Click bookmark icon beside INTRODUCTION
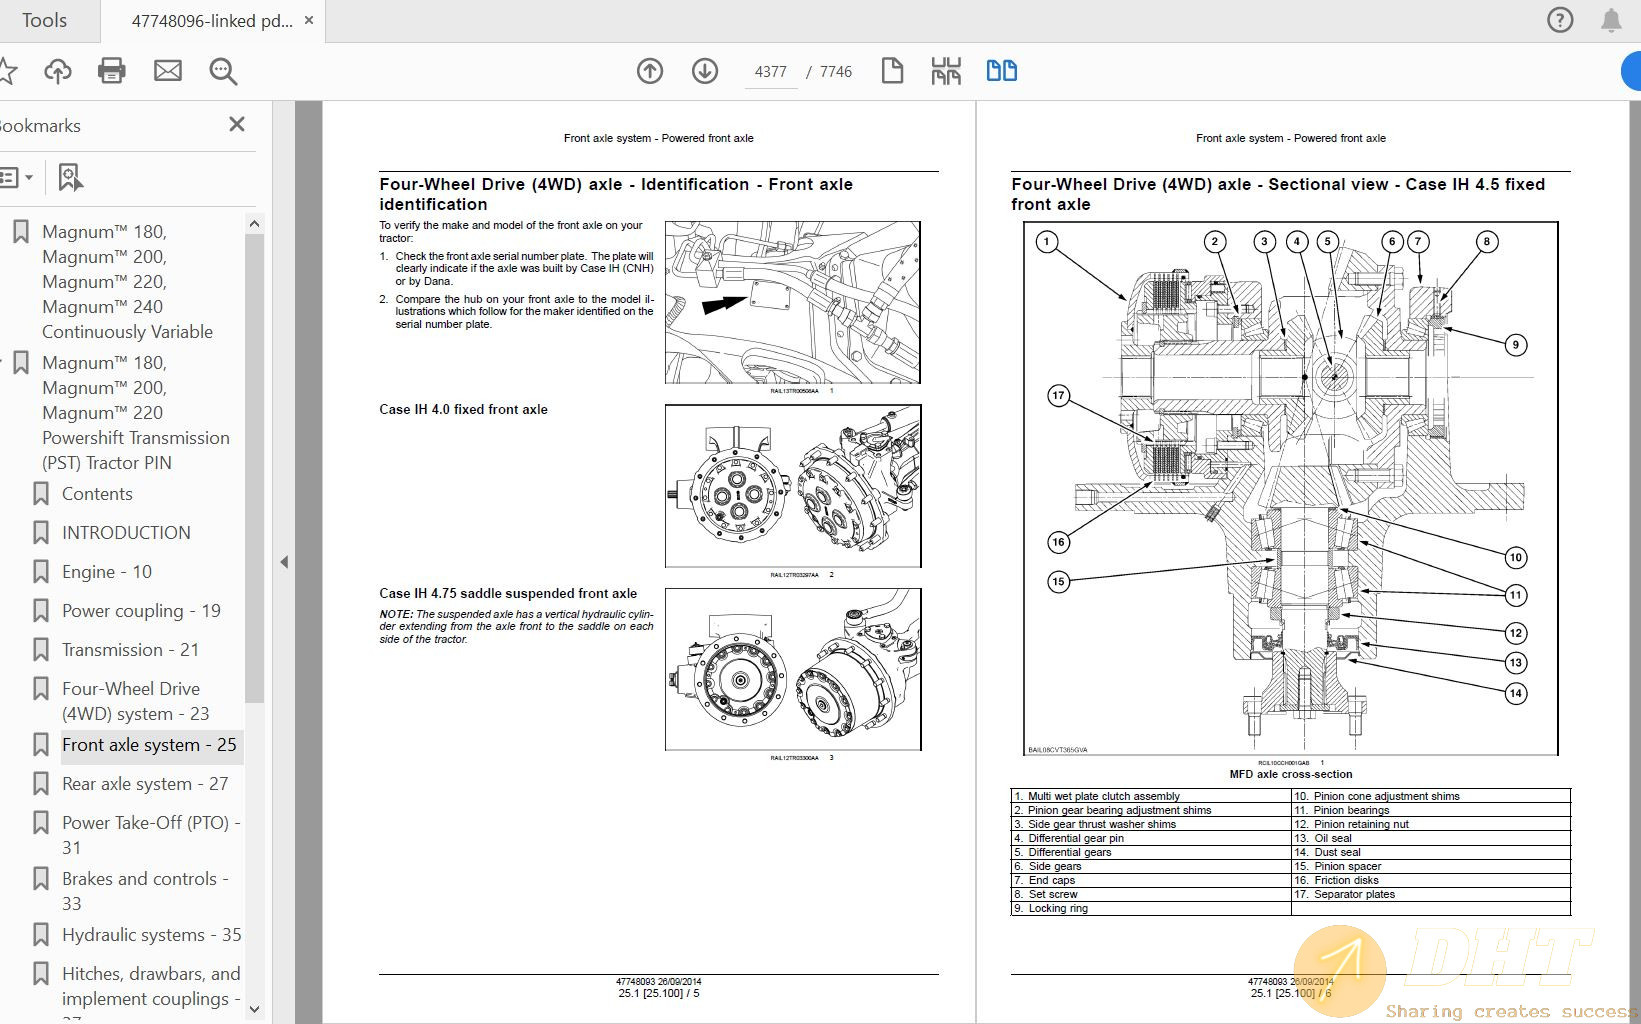1641x1024 pixels. 41,533
